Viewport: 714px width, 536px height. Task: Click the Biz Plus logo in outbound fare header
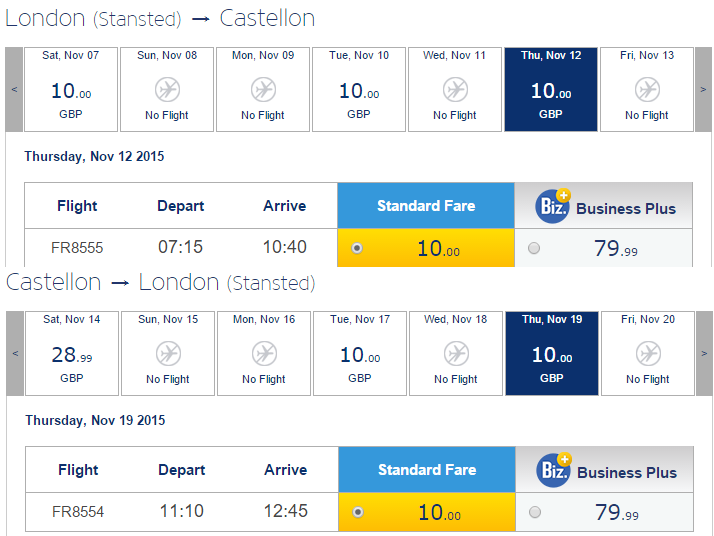coord(553,206)
